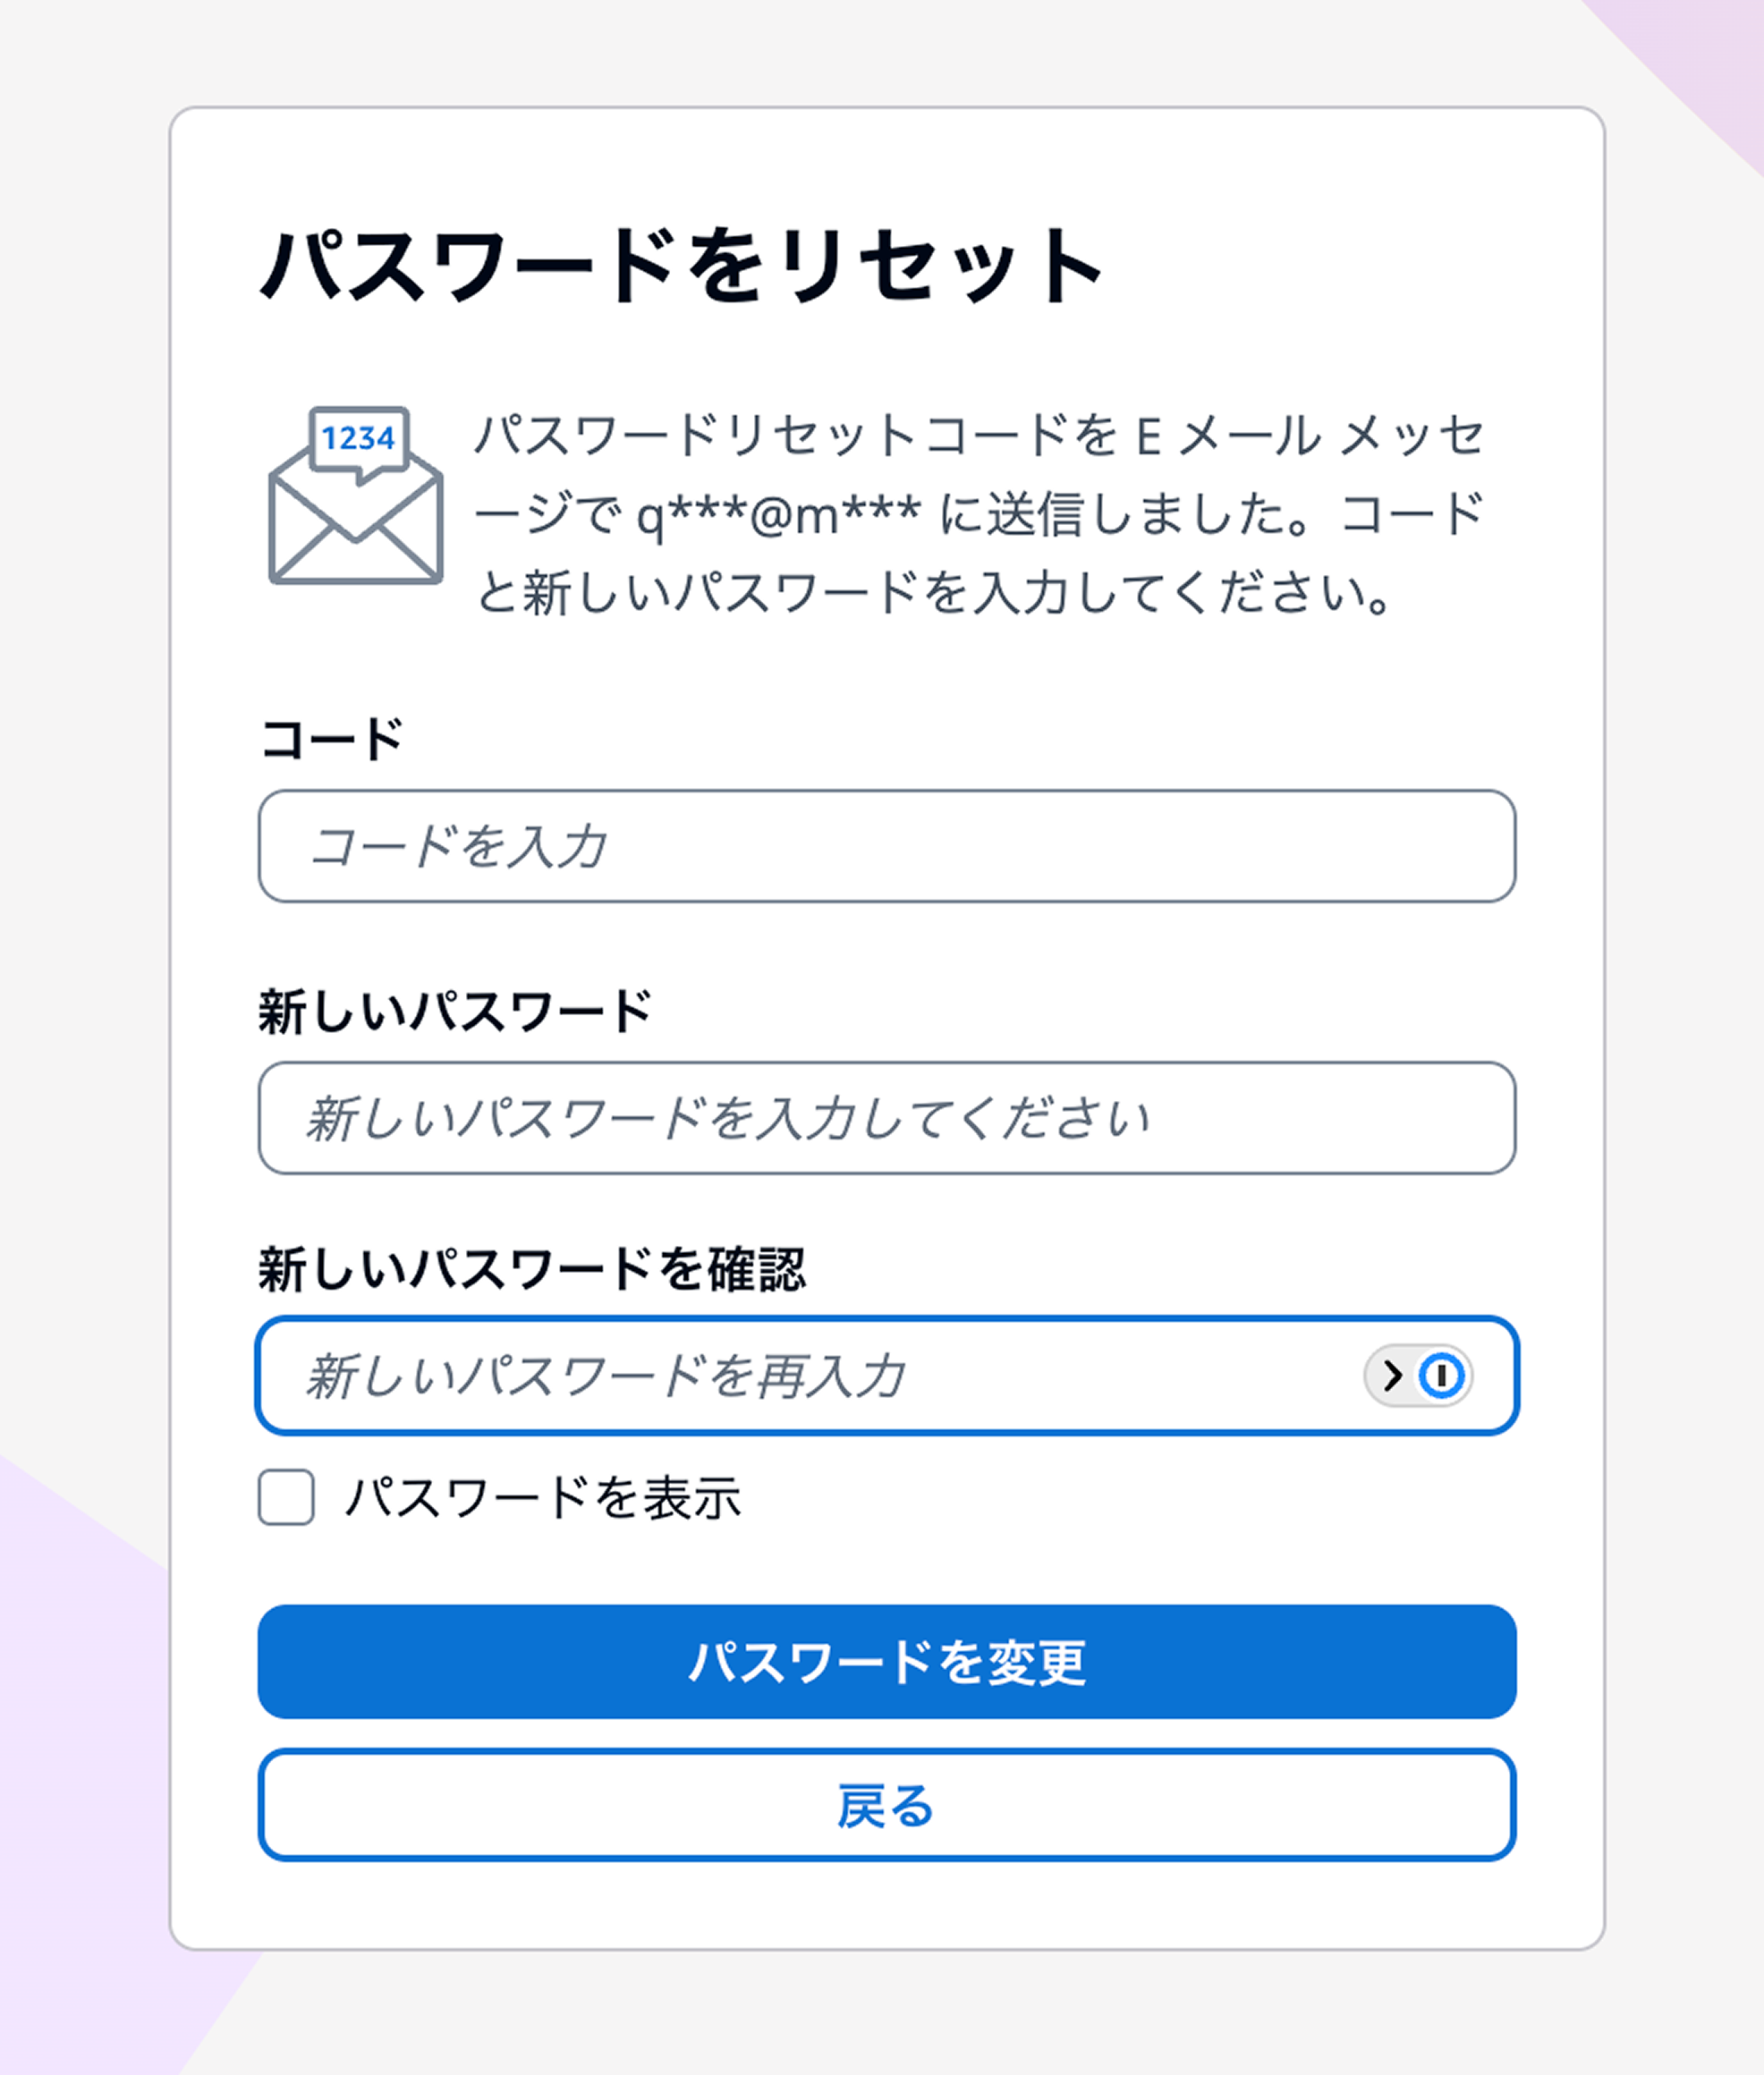The height and width of the screenshot is (2075, 1764).
Task: Click the masked email address q***@m***
Action: [782, 513]
